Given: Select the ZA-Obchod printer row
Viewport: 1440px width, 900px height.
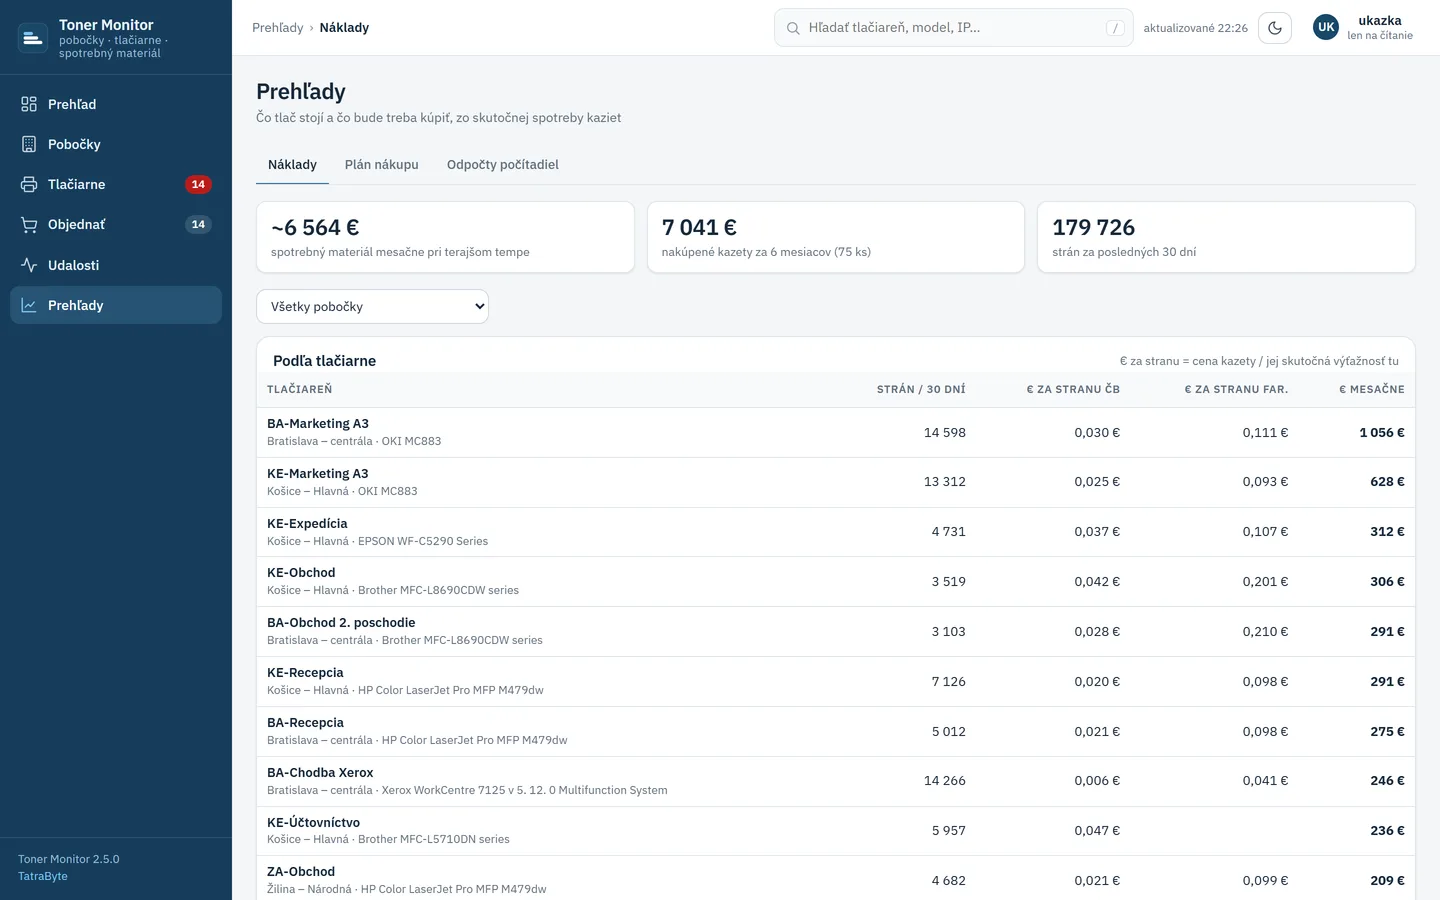Looking at the screenshot, I should [836, 880].
